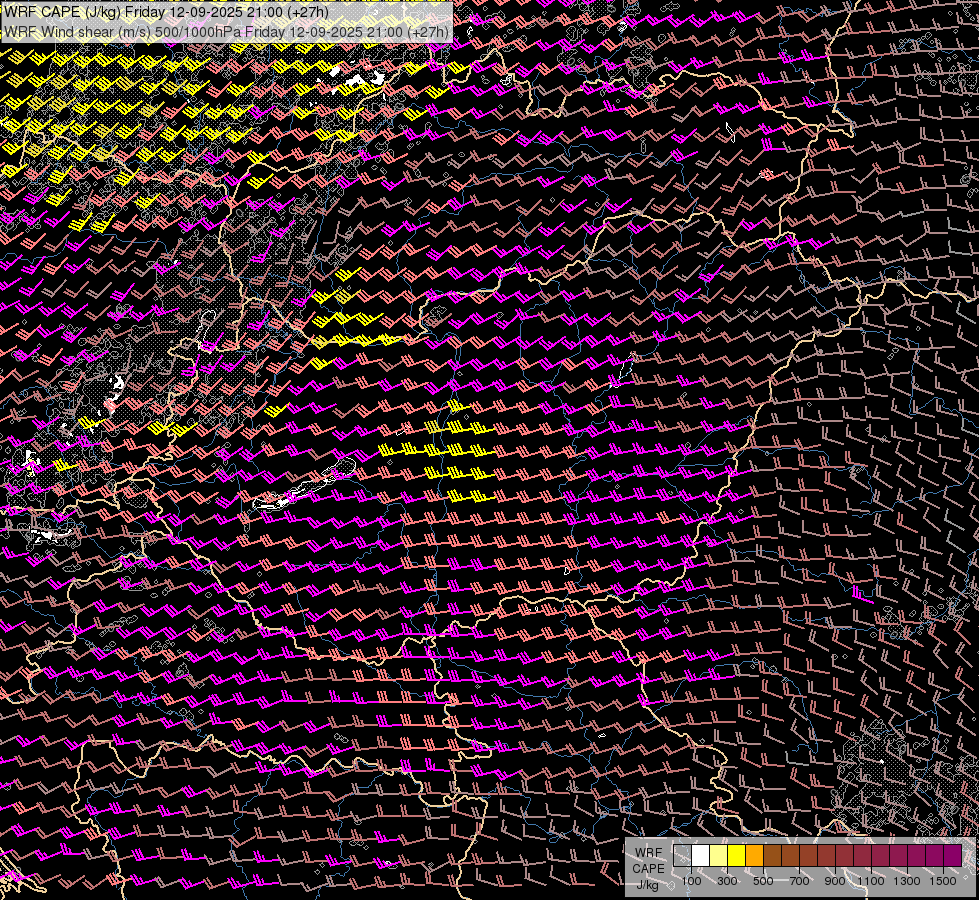Click the 1500 legend value label
The image size is (979, 900).
coord(943,881)
